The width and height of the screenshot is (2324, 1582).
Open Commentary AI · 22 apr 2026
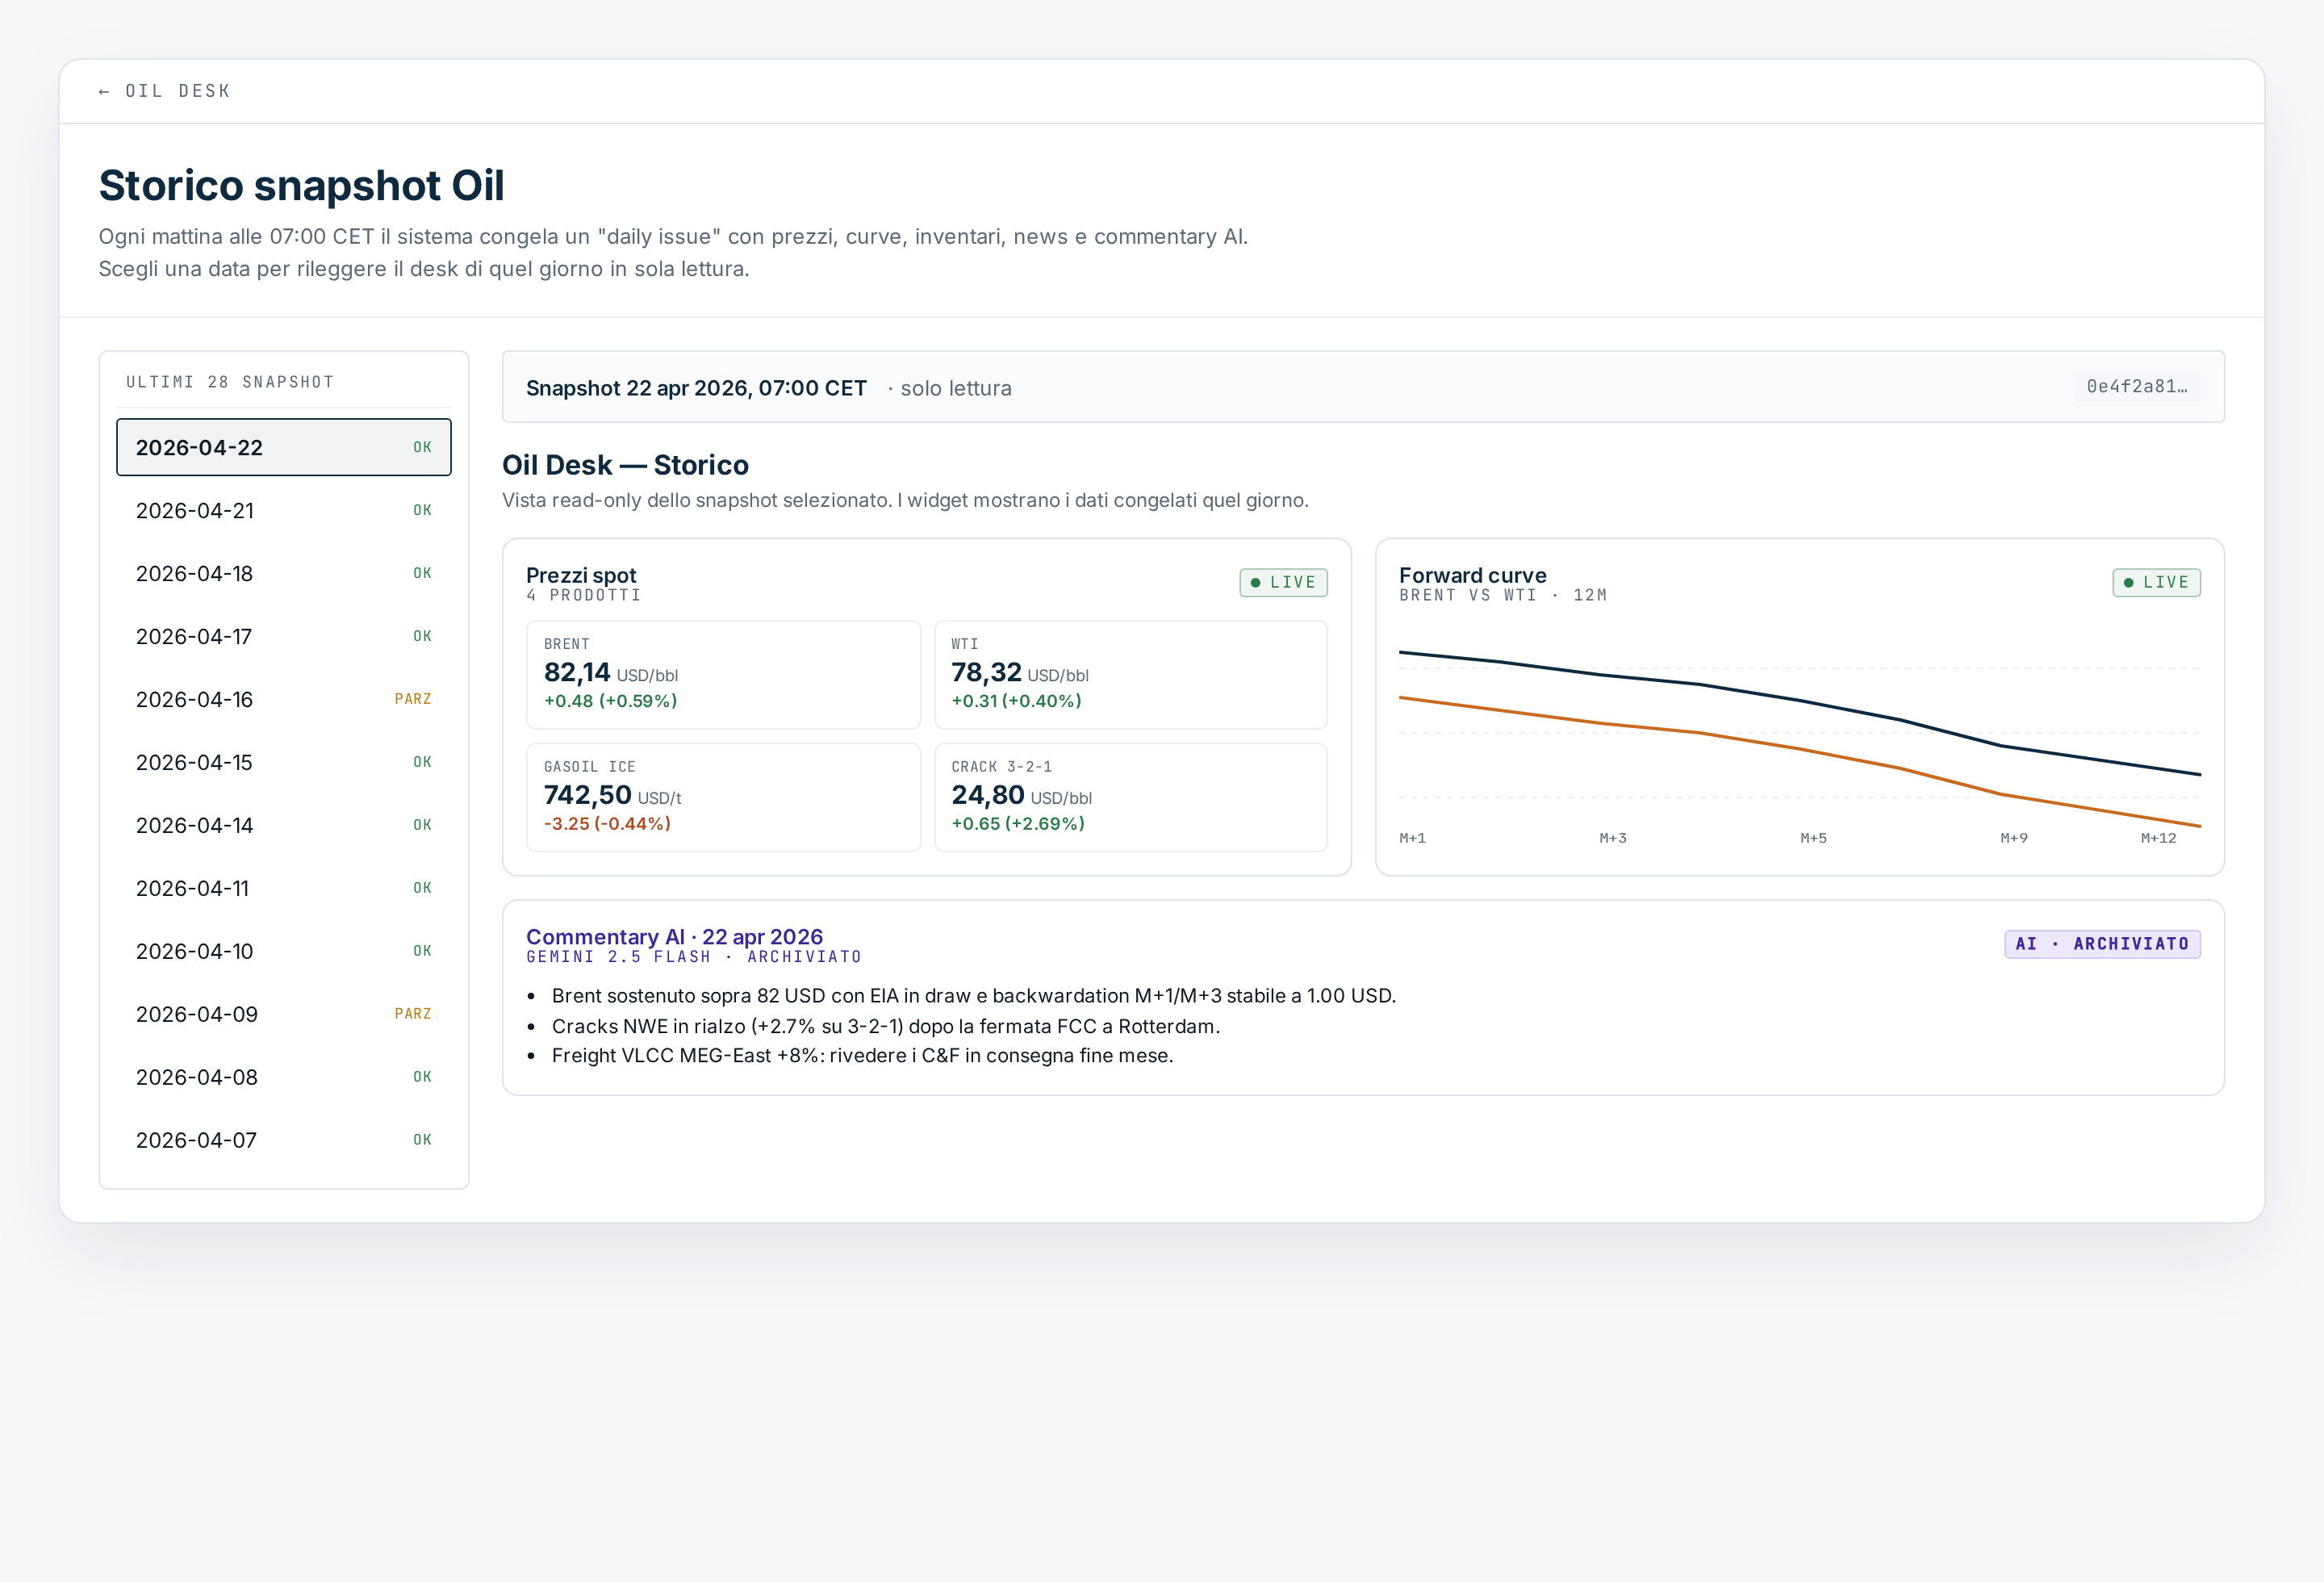(675, 936)
